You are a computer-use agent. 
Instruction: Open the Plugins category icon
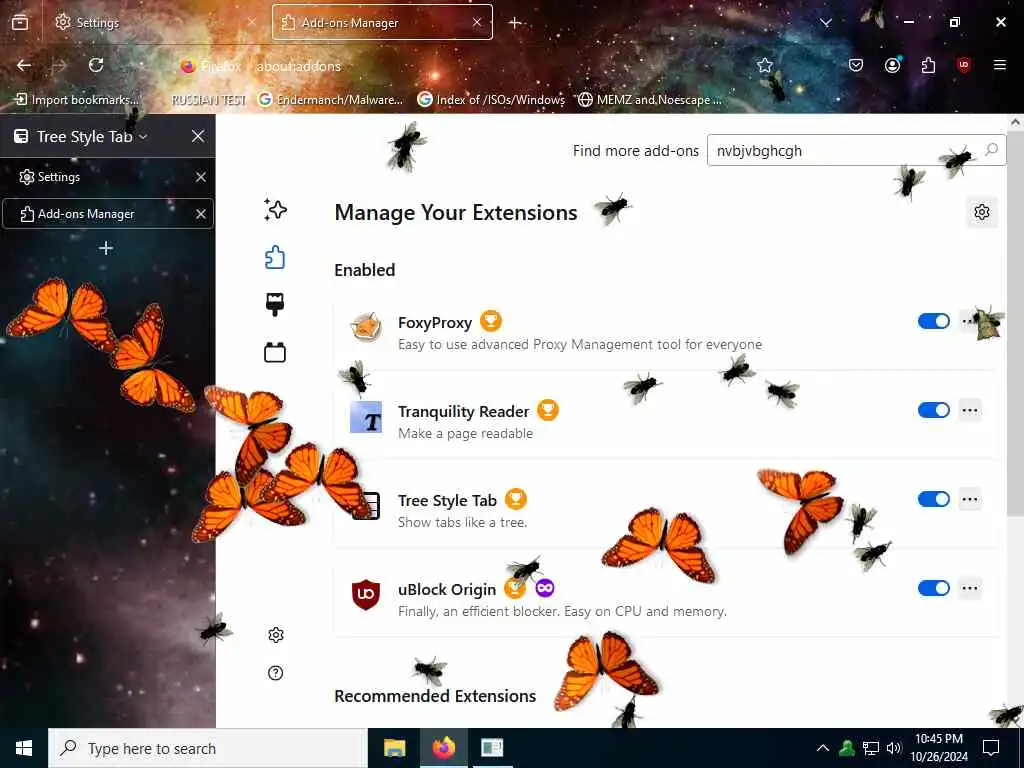click(x=275, y=353)
